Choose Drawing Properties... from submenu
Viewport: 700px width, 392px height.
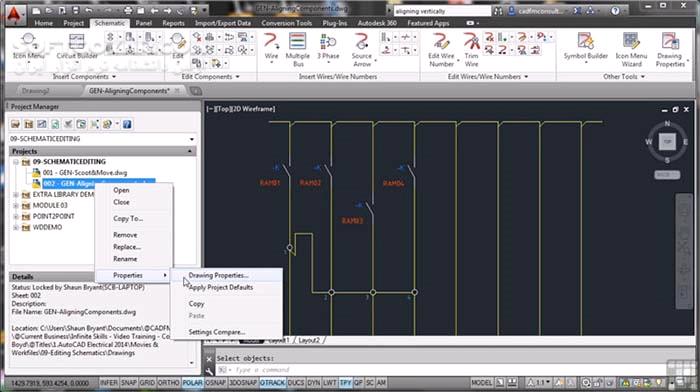click(x=218, y=275)
